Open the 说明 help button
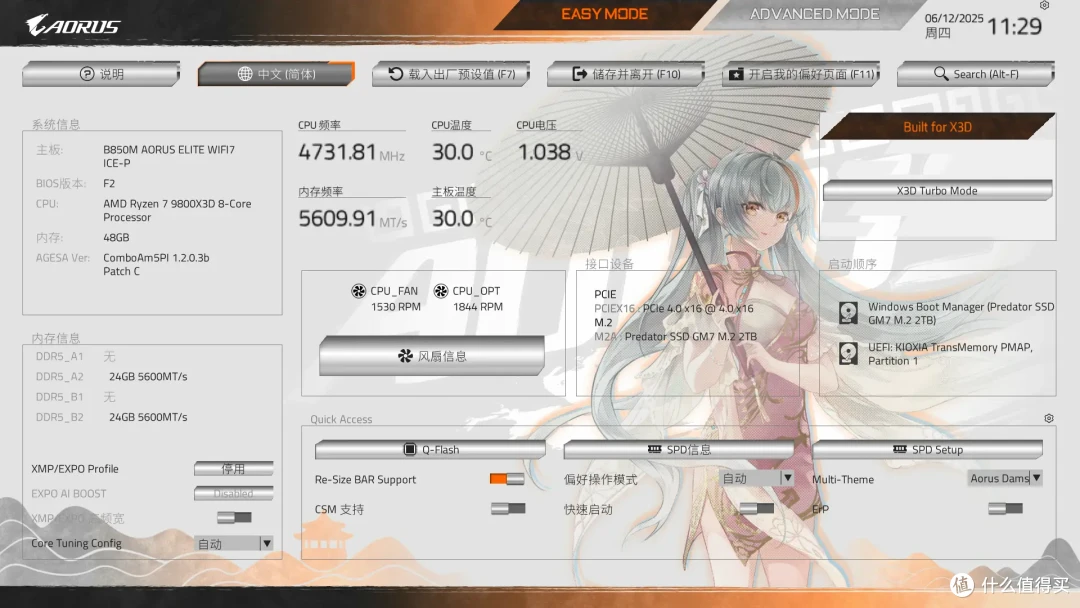Image resolution: width=1080 pixels, height=608 pixels. tap(101, 74)
